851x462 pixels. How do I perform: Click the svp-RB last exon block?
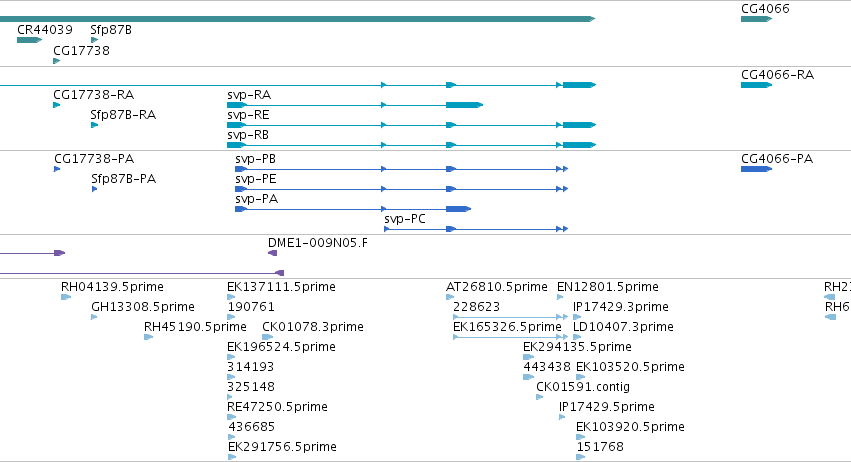[579, 145]
